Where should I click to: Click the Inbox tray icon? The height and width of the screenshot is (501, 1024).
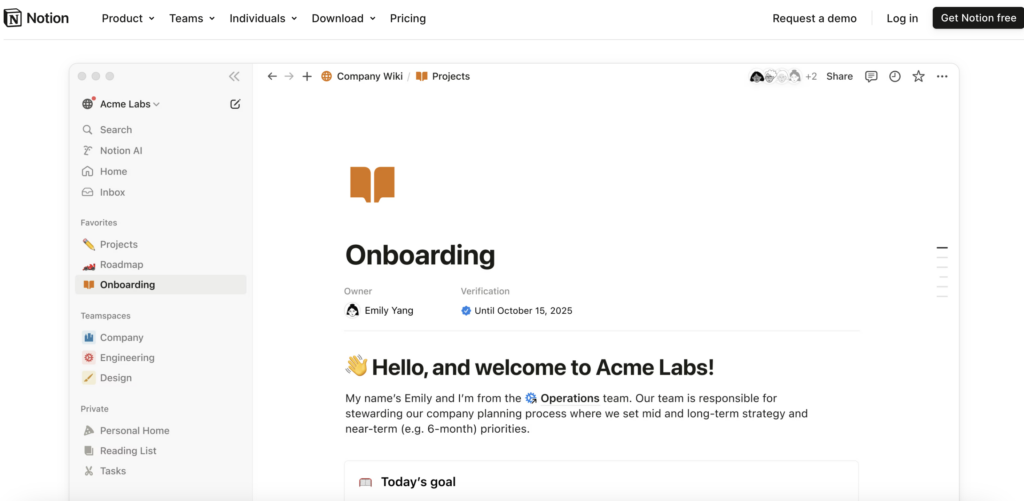[x=88, y=192]
